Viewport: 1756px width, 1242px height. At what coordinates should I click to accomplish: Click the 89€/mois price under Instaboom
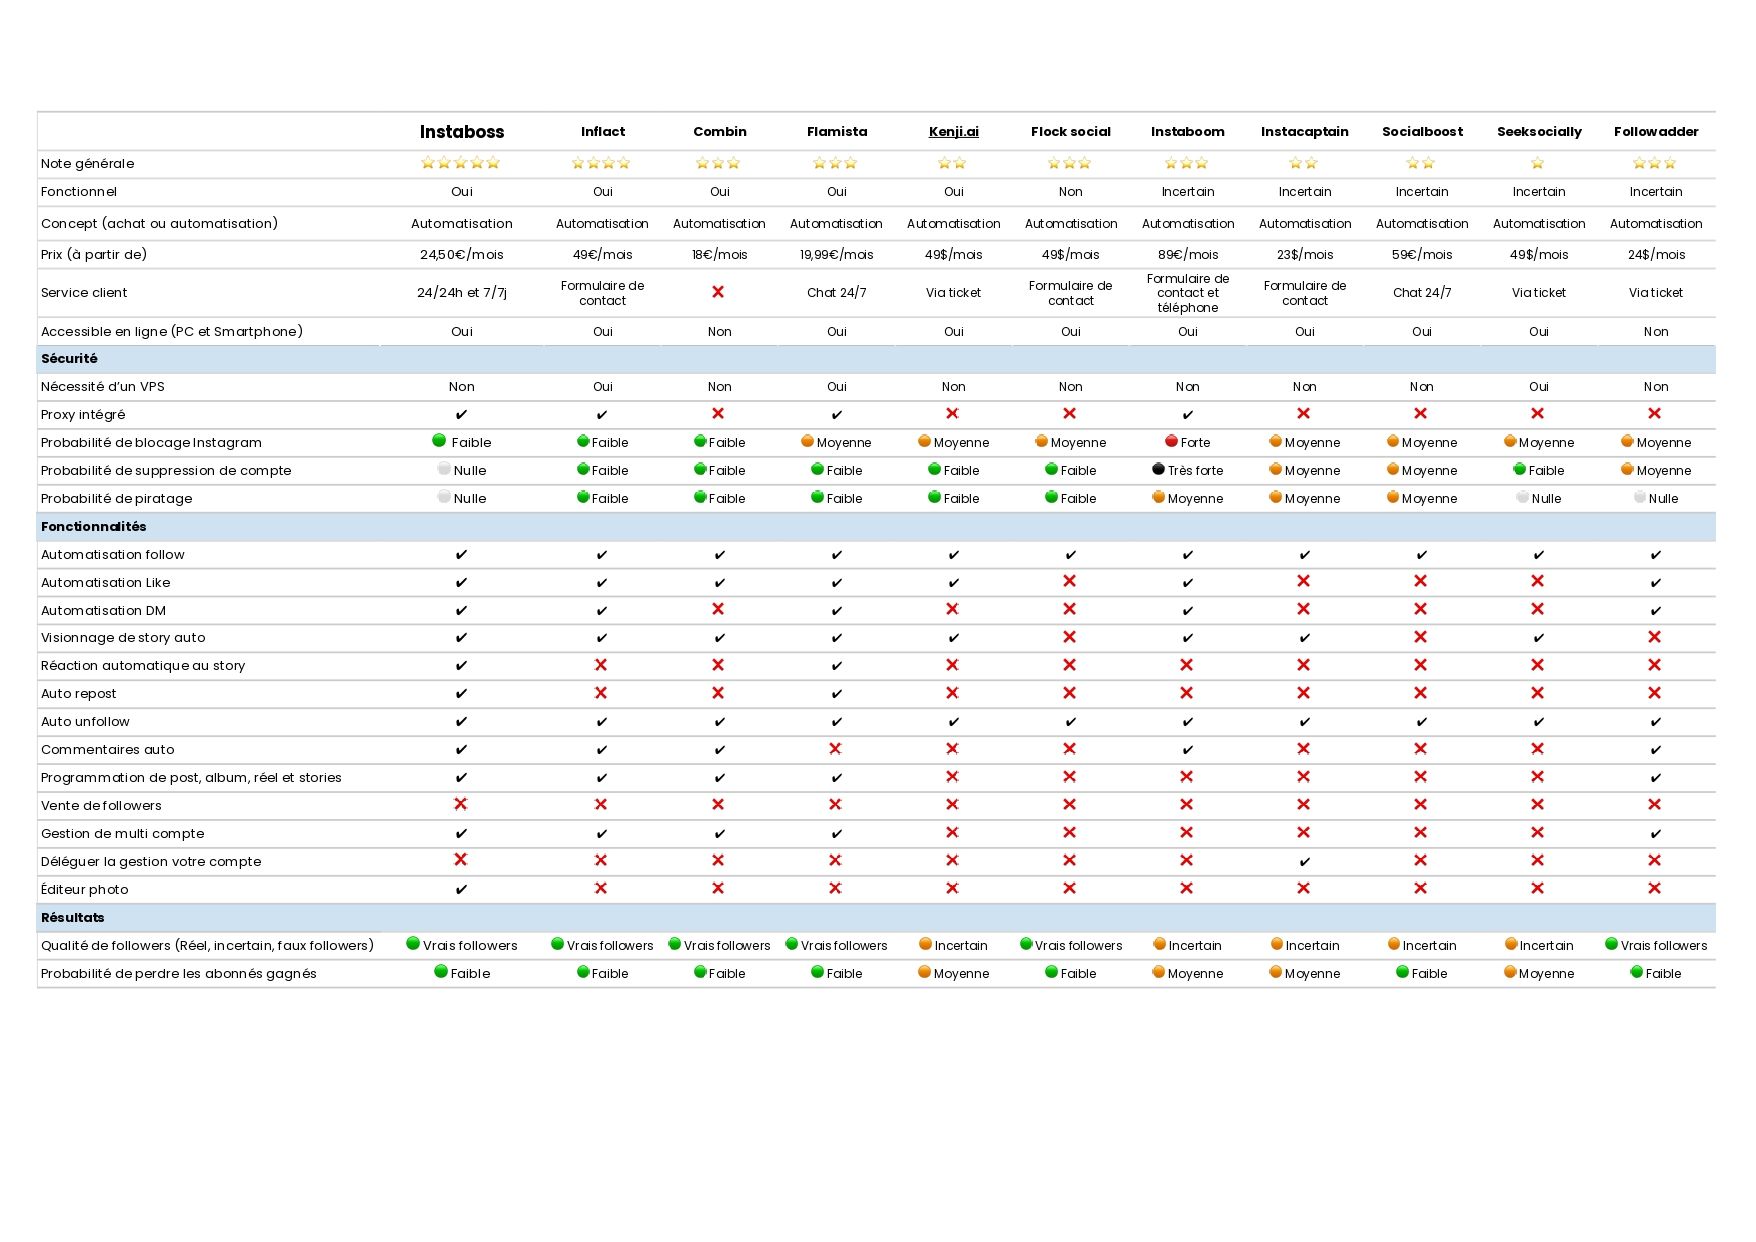point(1188,254)
